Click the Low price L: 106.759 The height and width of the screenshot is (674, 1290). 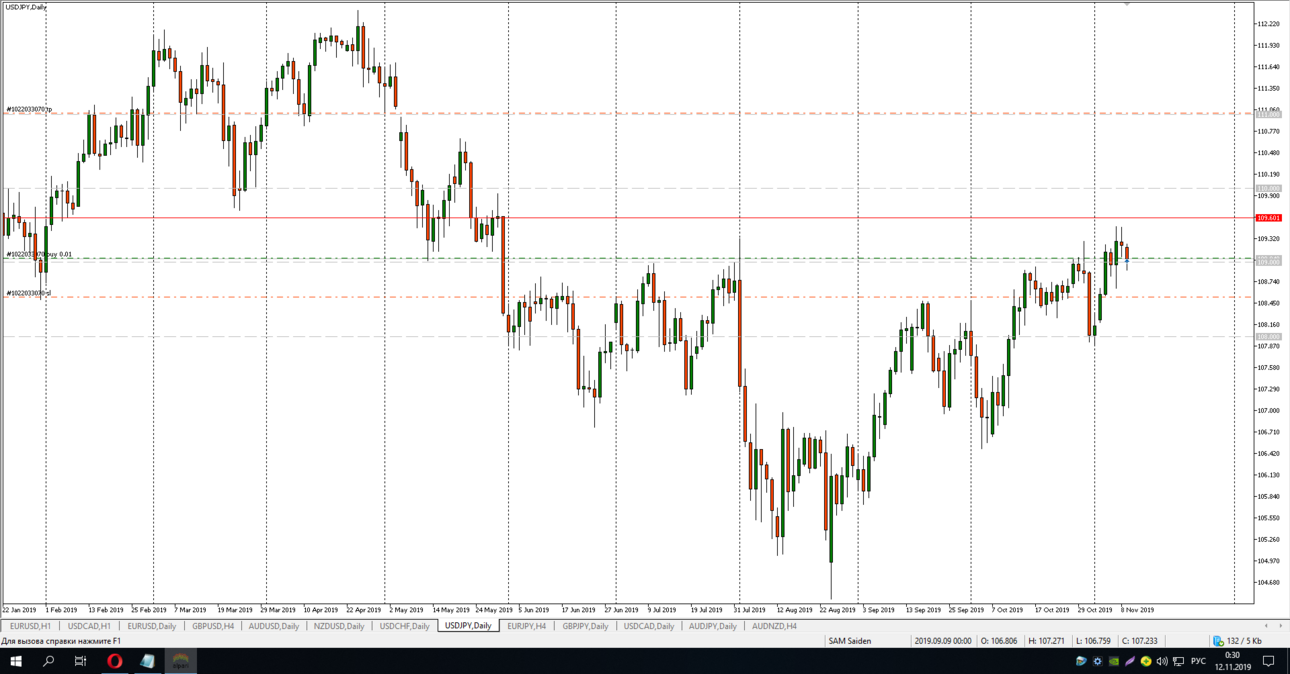click(1092, 641)
